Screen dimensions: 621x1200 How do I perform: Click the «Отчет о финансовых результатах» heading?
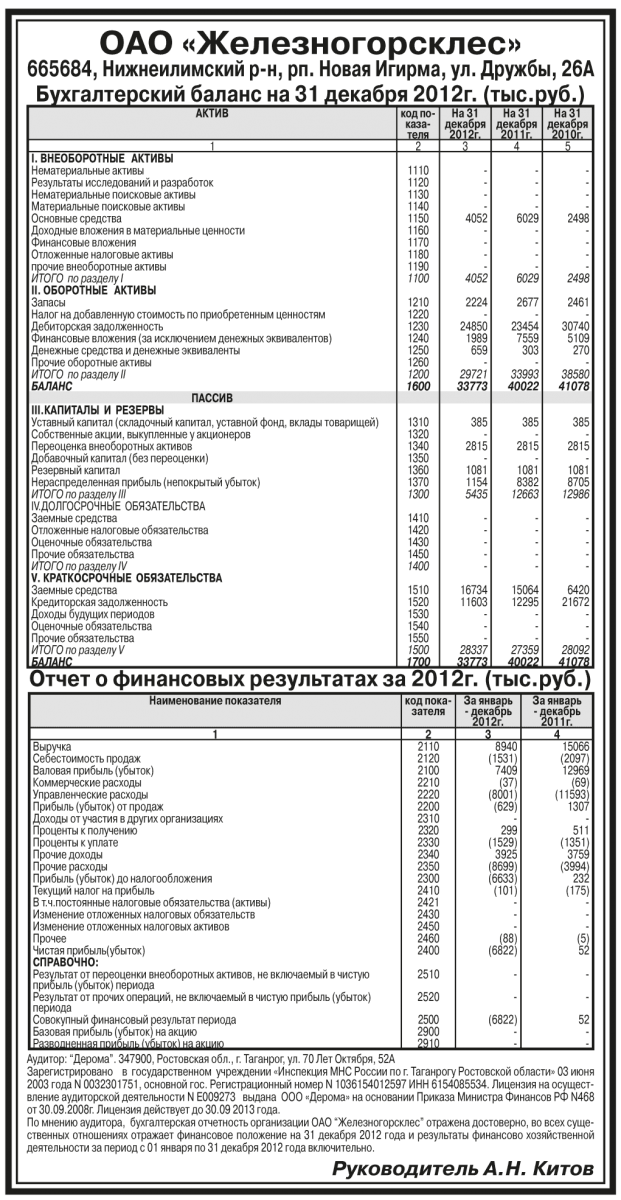[x=310, y=678]
